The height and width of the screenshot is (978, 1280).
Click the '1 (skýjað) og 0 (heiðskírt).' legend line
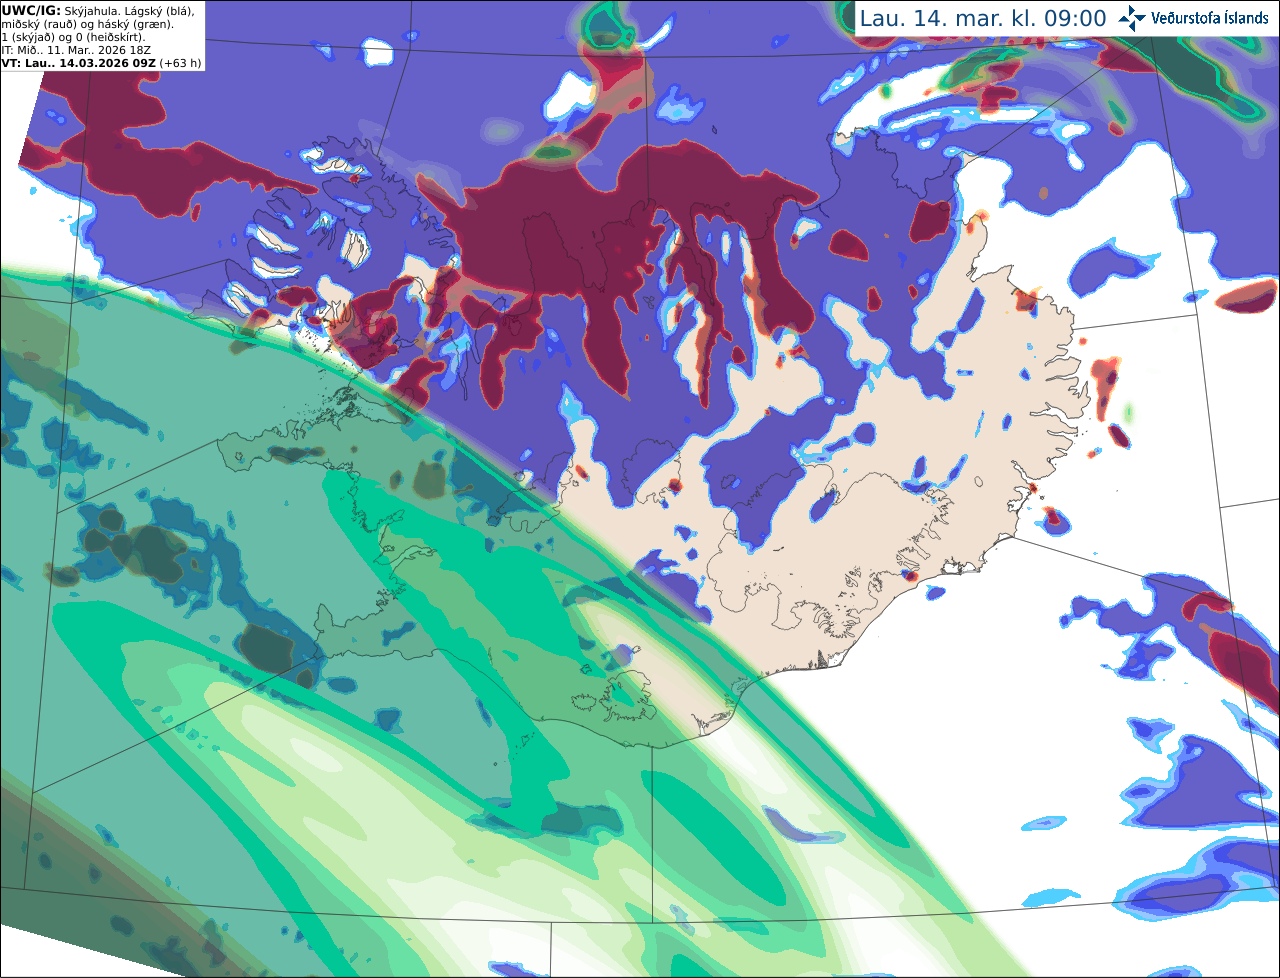tap(74, 36)
